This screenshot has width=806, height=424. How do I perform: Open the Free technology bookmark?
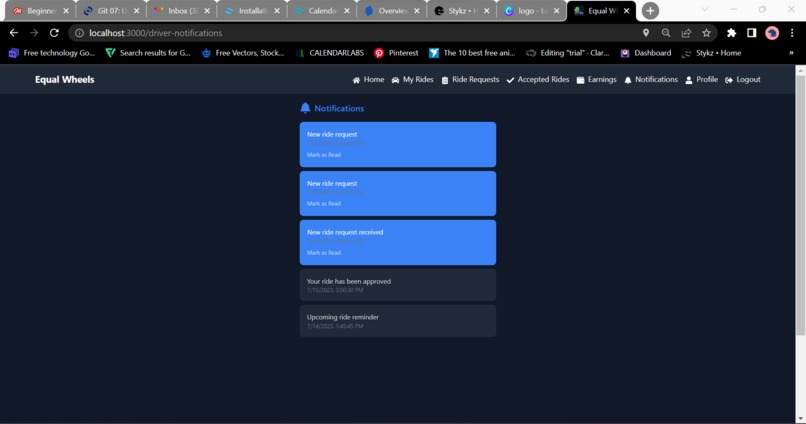click(x=52, y=53)
